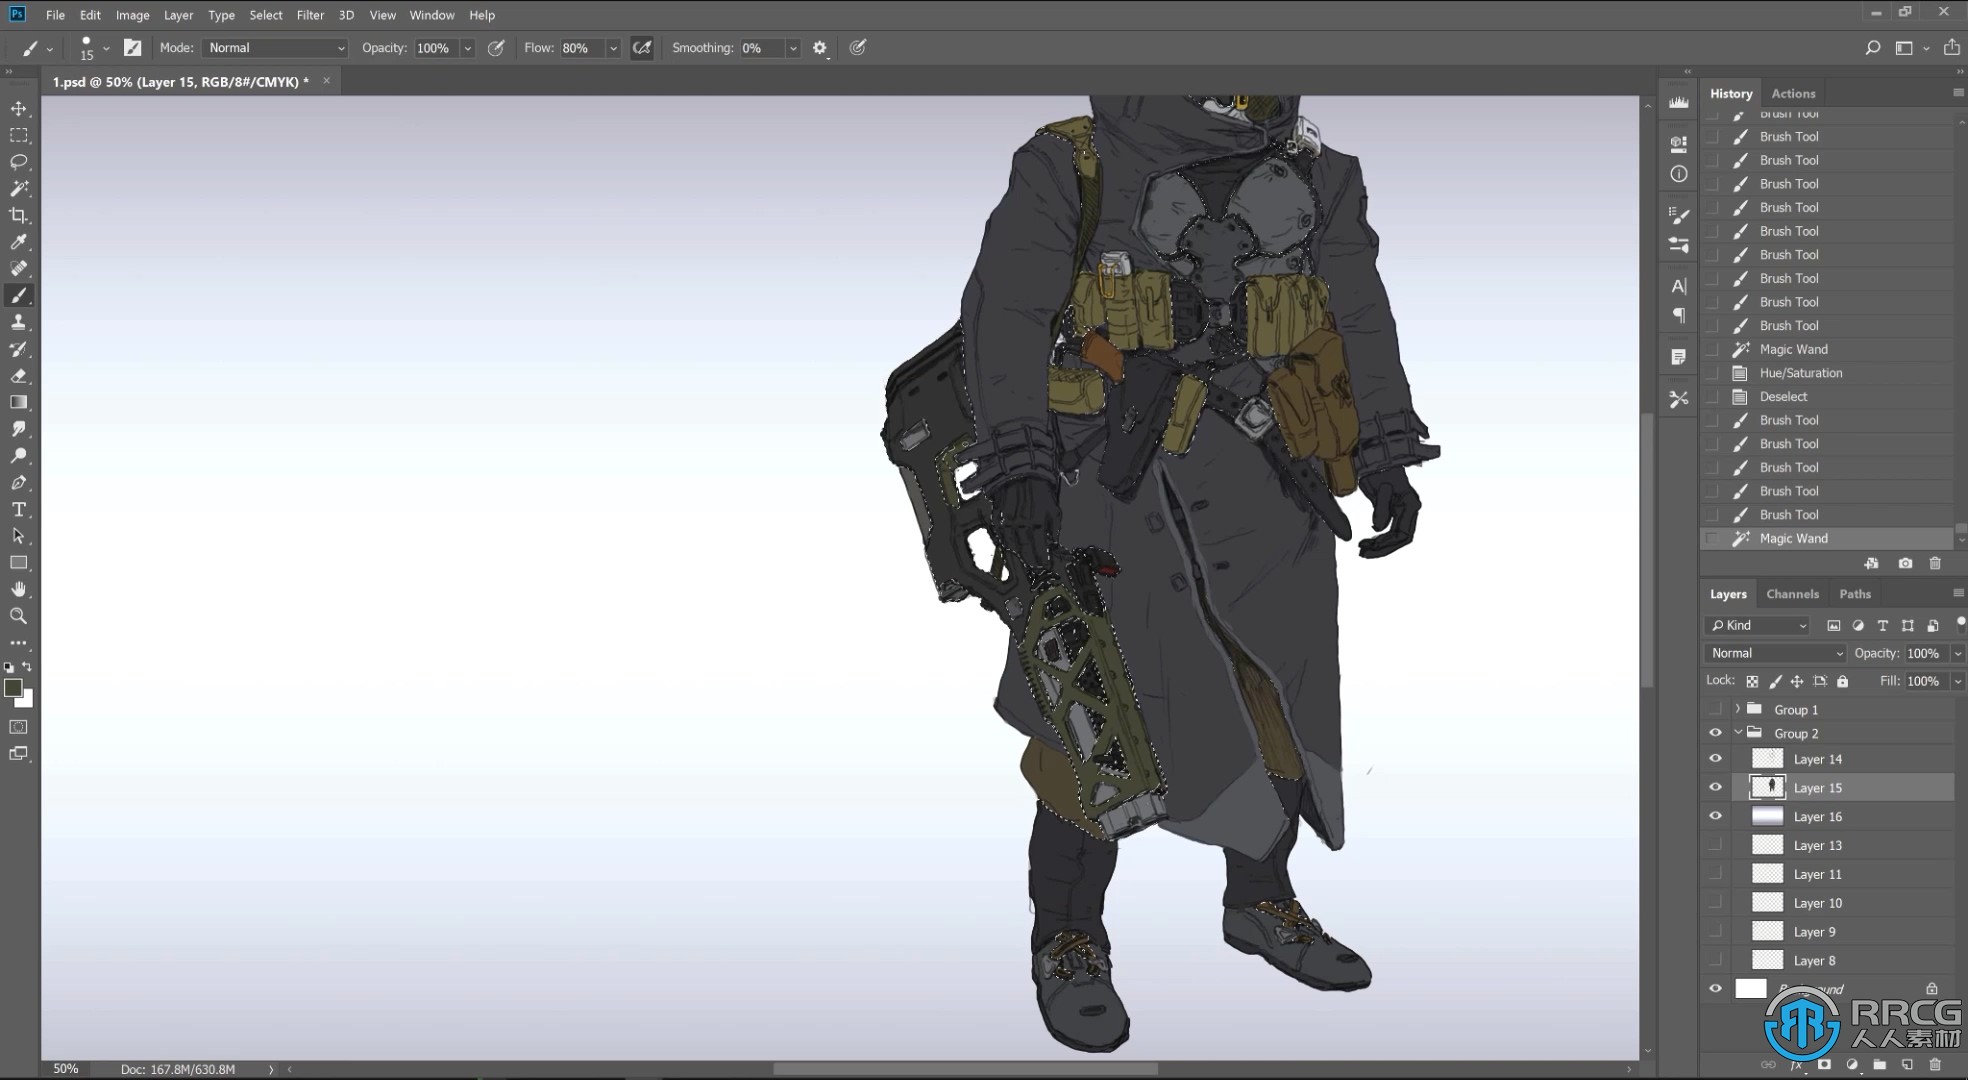Open the layer Kind filter dropdown
Image resolution: width=1968 pixels, height=1080 pixels.
[x=1758, y=625]
